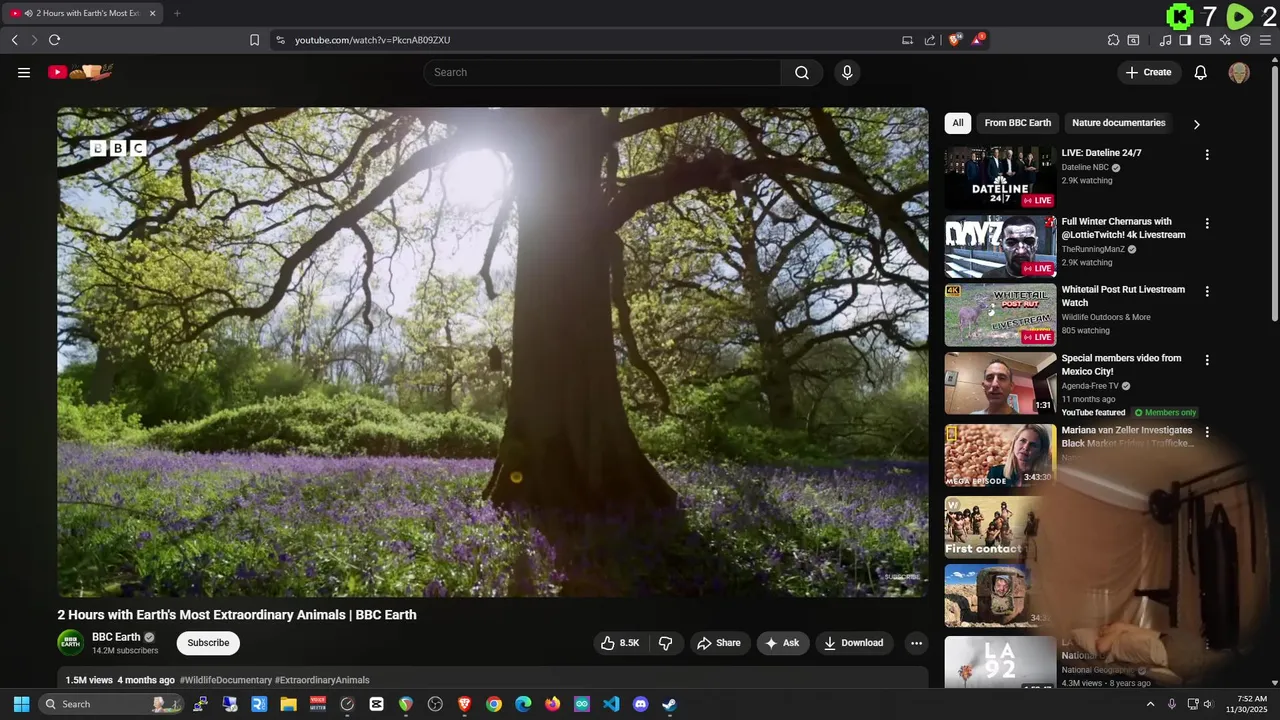1280x720 pixels.
Task: Open the Windows Start menu
Action: [x=21, y=704]
